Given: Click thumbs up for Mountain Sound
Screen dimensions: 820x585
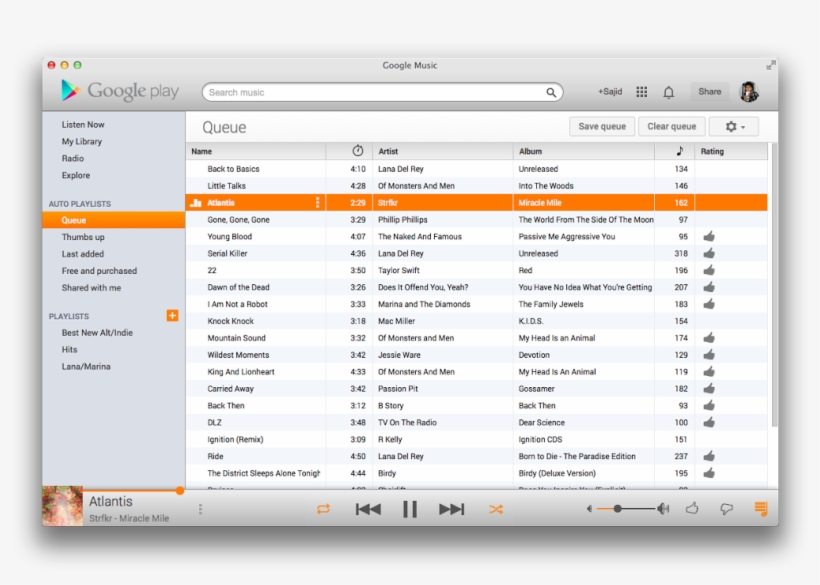Looking at the screenshot, I should pos(709,338).
